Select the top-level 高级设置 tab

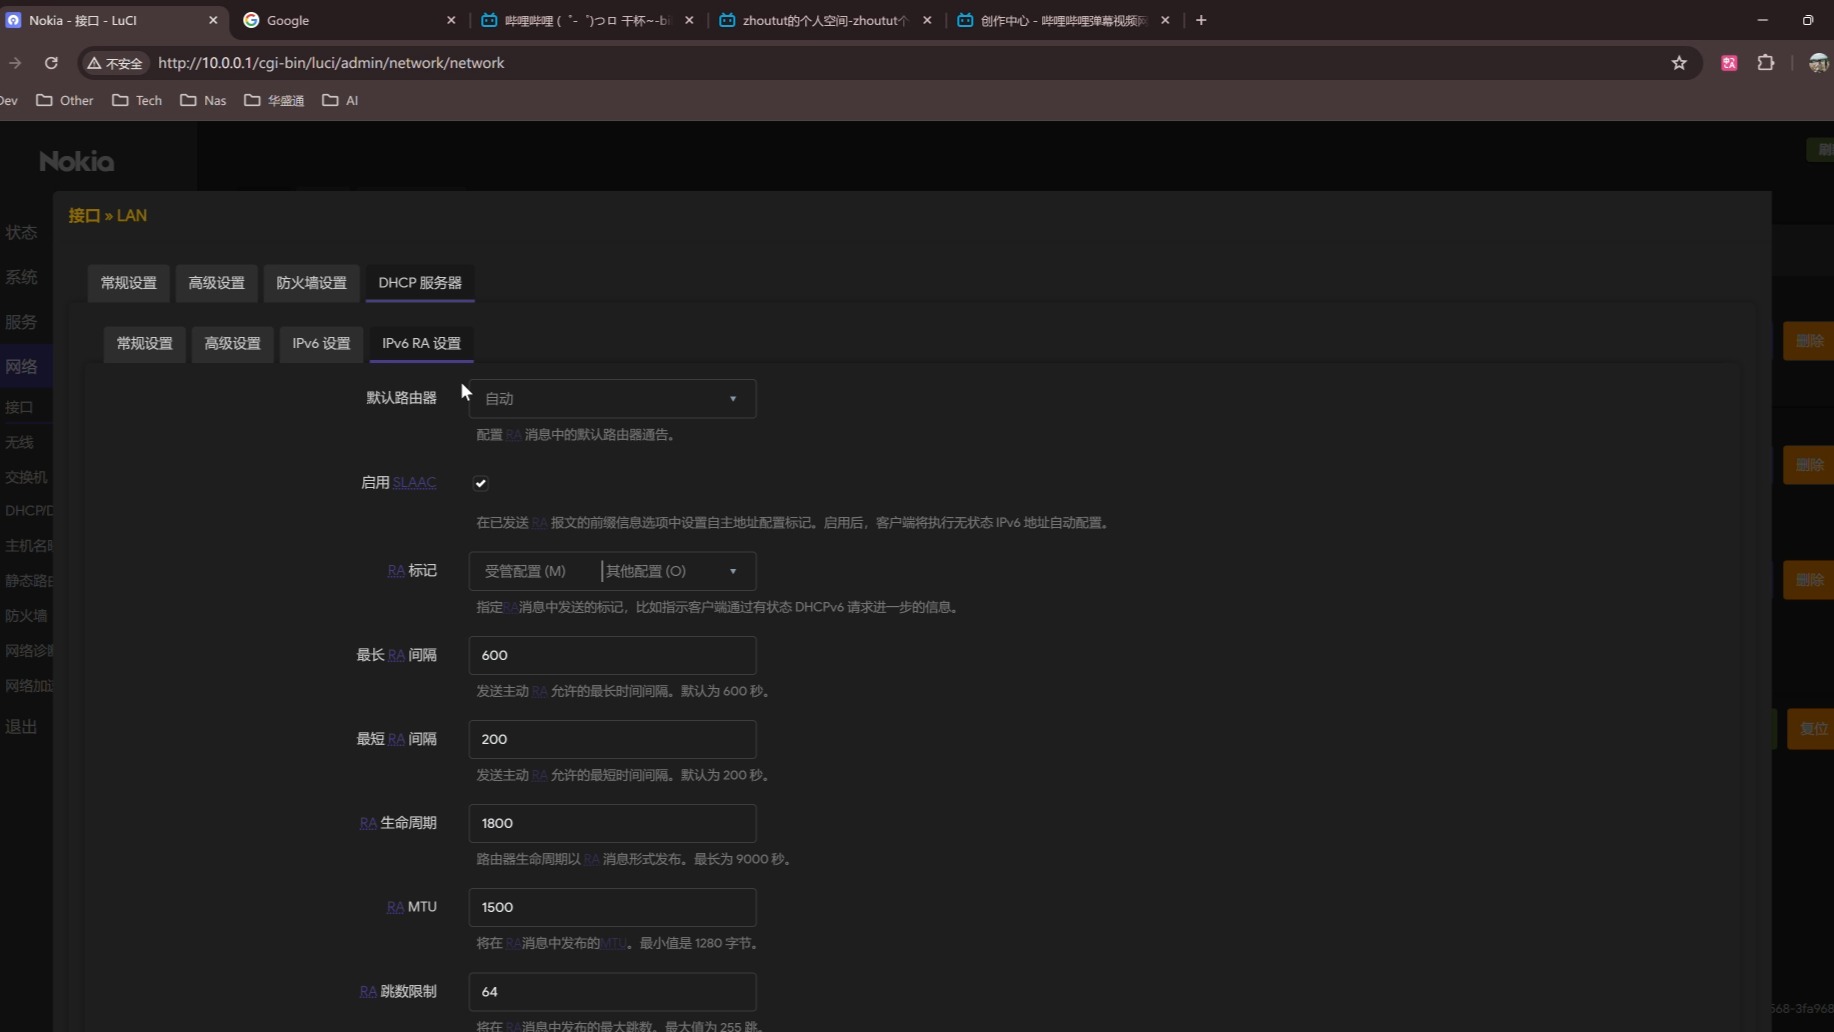216,283
